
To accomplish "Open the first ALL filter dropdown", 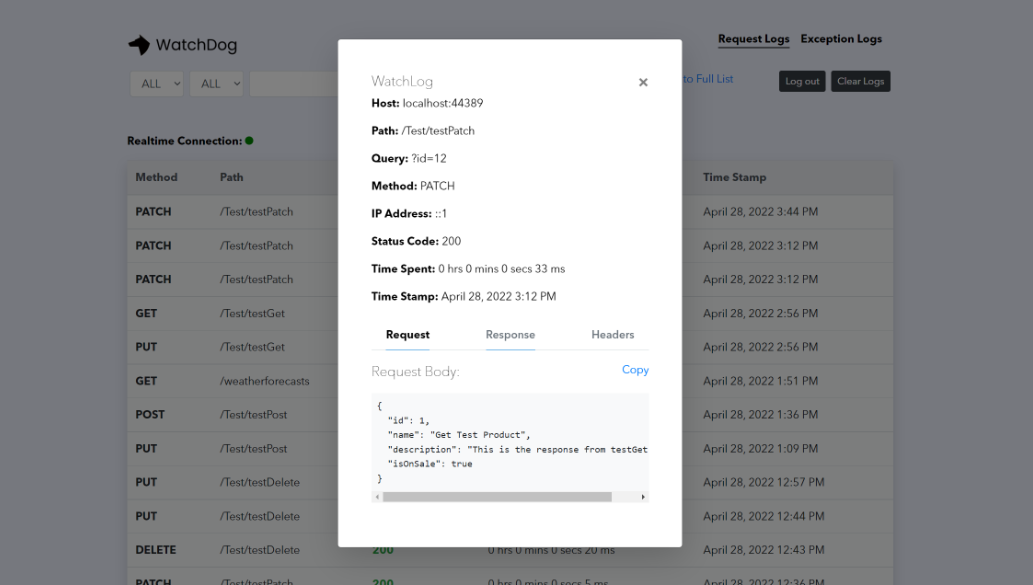I will click(x=157, y=84).
